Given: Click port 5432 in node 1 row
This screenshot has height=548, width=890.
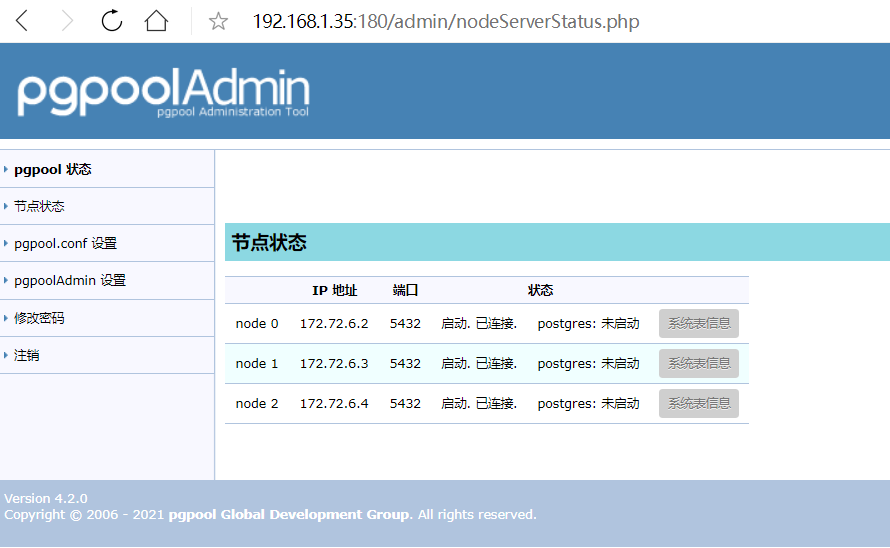Looking at the screenshot, I should (405, 363).
